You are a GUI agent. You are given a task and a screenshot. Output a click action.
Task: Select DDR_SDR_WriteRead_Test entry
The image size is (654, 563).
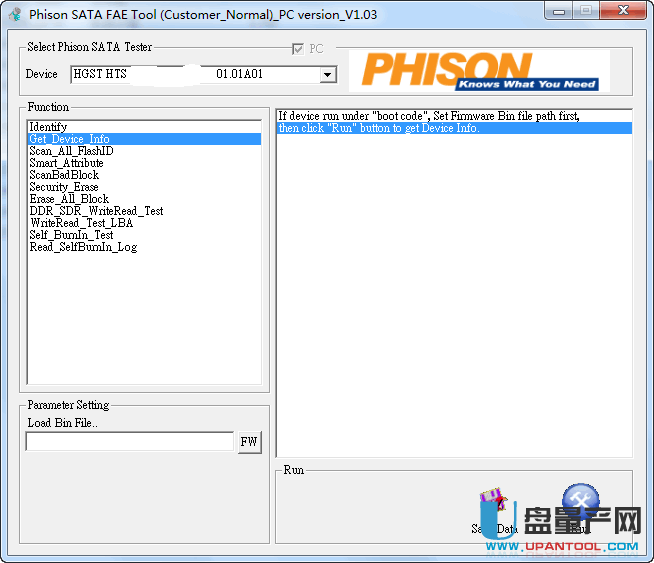point(96,211)
